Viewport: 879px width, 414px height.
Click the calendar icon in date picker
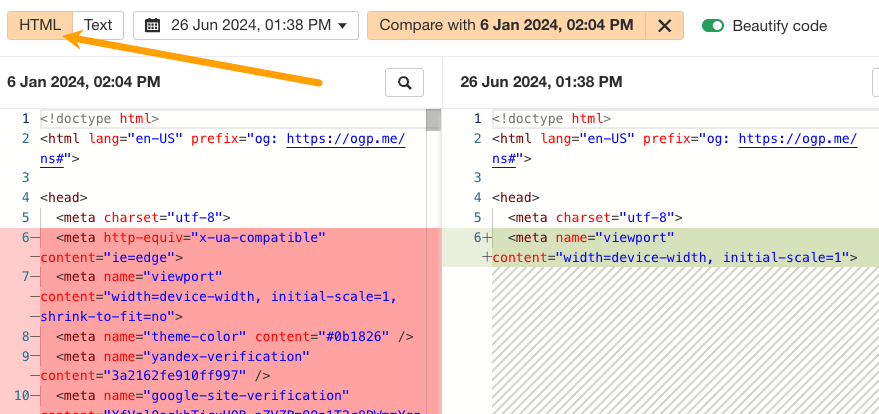click(x=153, y=25)
